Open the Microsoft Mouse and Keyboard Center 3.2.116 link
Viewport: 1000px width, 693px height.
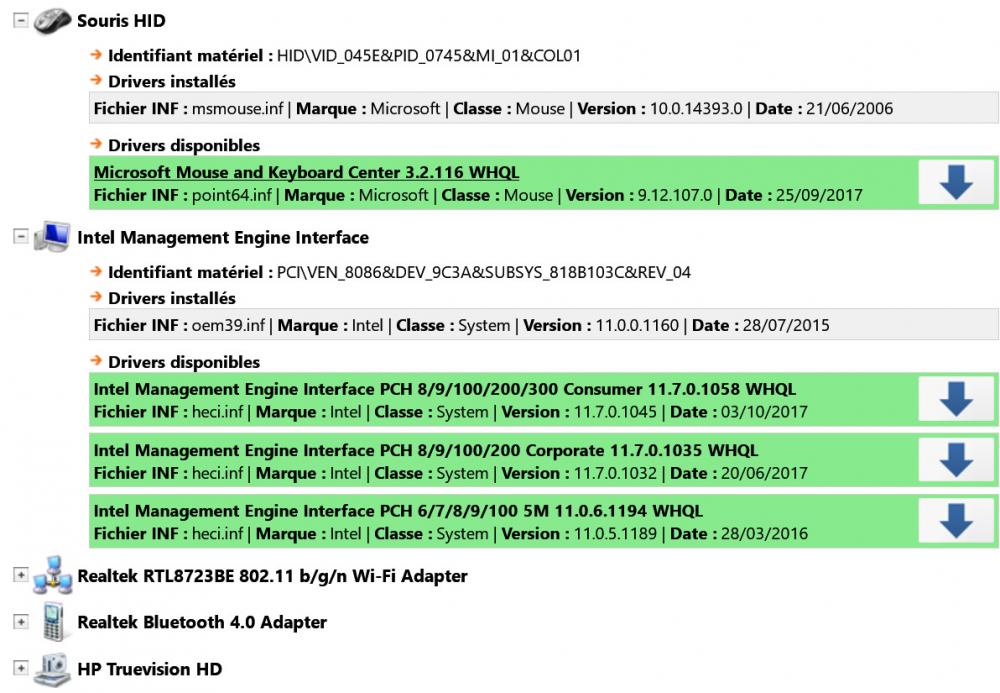click(x=306, y=172)
